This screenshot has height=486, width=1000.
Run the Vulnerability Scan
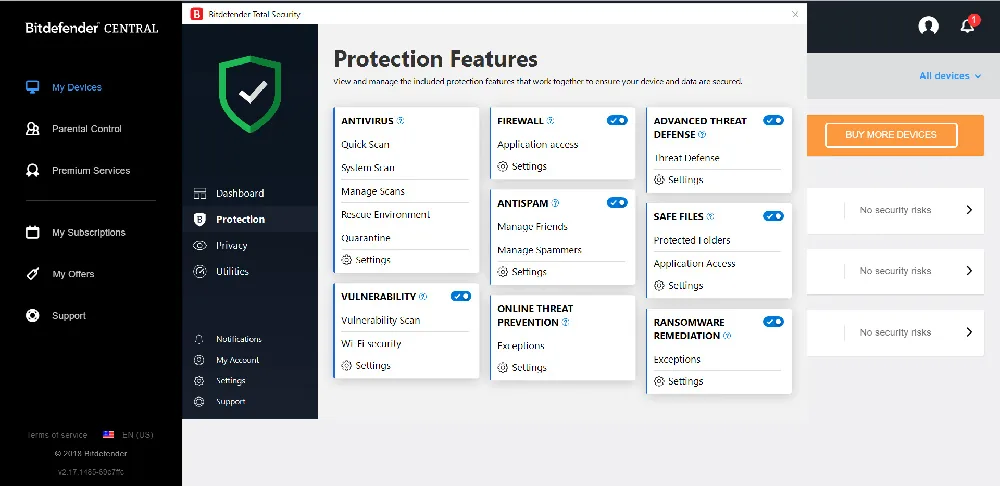click(x=381, y=321)
